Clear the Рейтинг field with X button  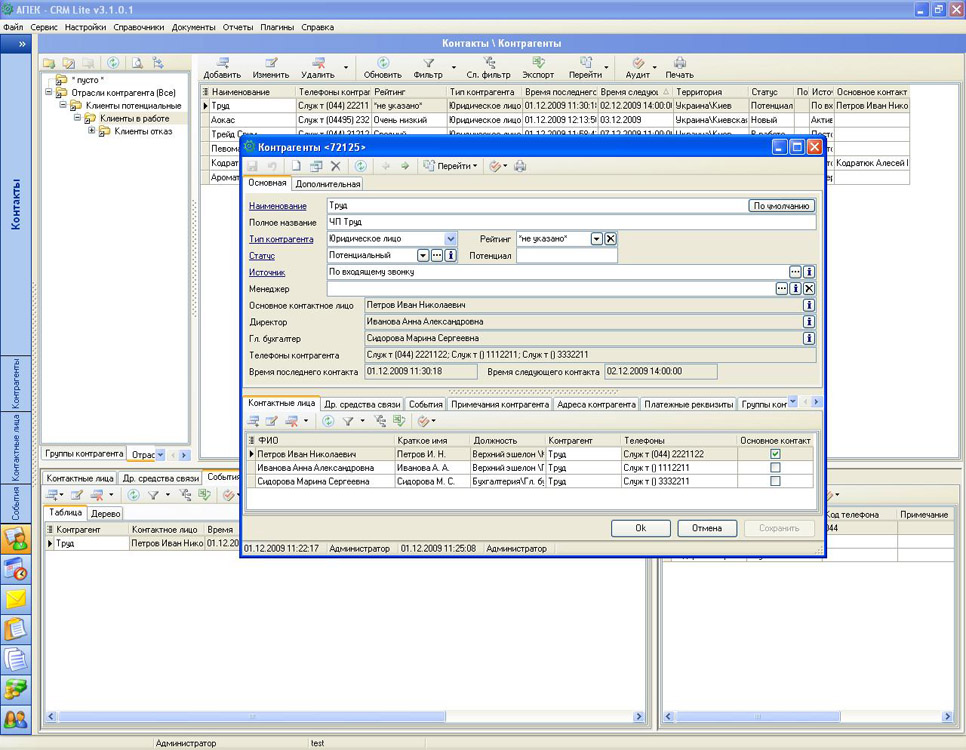pos(611,239)
